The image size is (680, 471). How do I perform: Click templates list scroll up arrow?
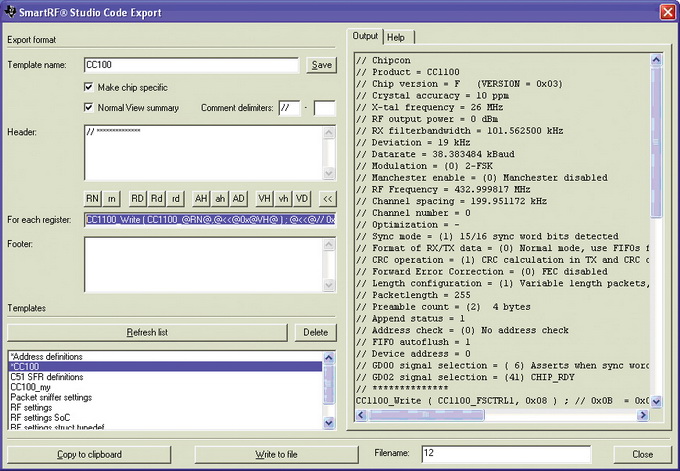[329, 358]
